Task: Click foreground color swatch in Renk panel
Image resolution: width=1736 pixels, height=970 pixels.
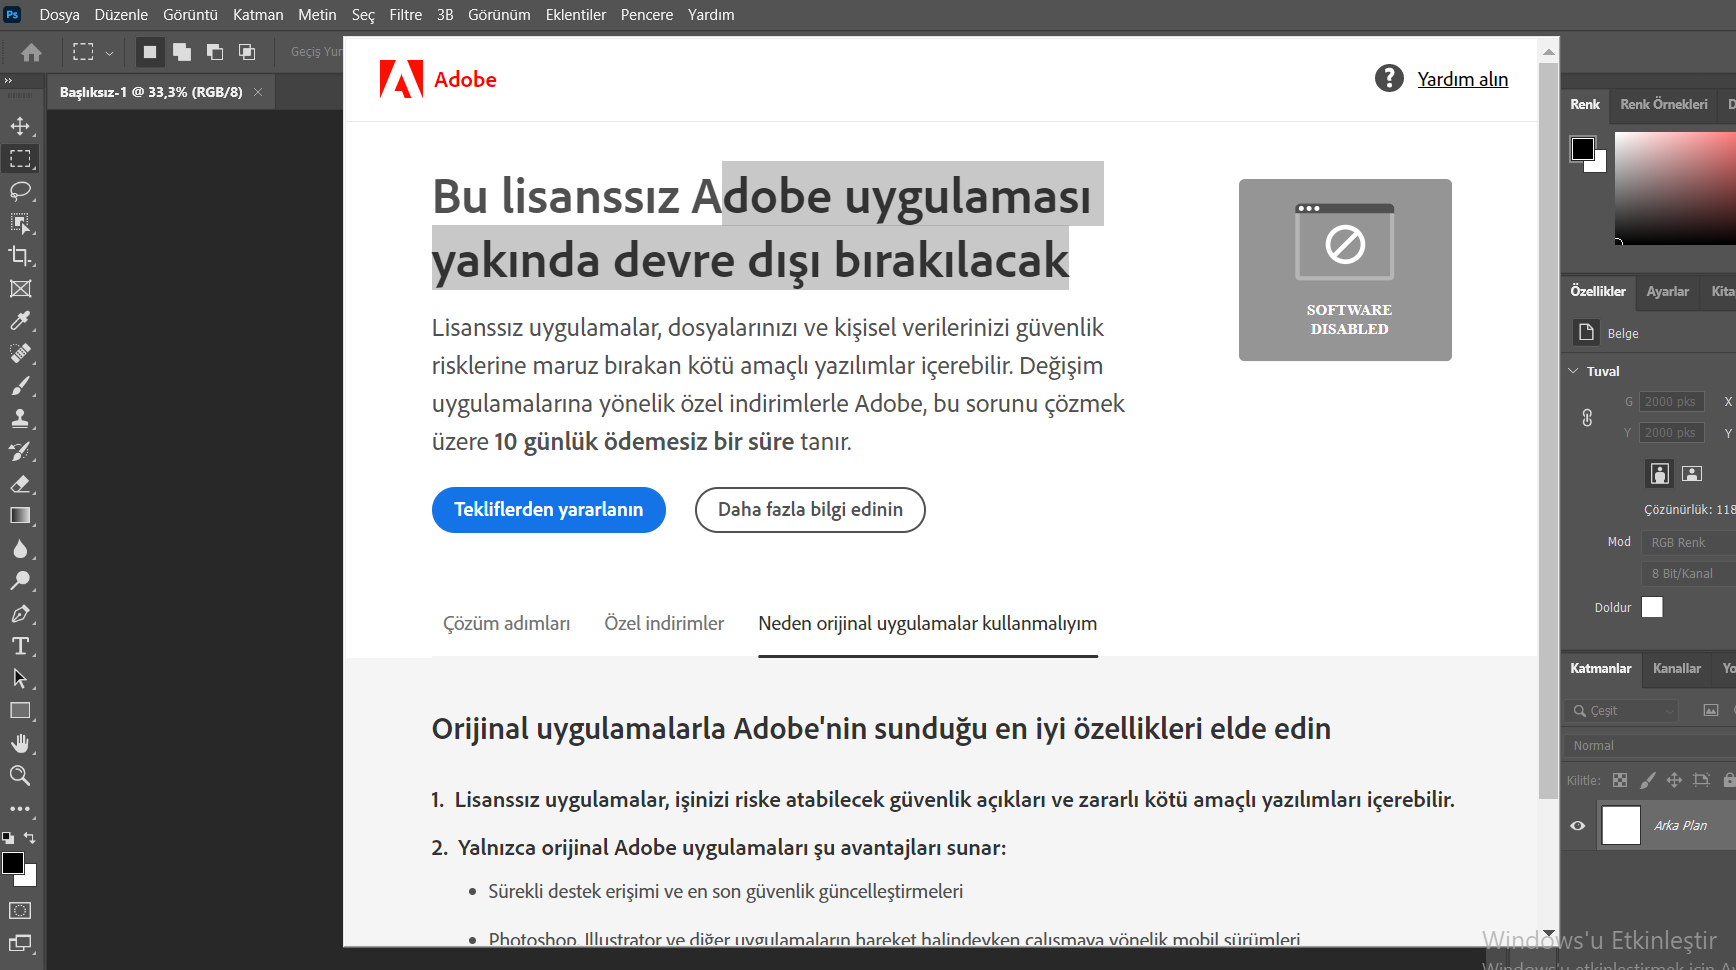Action: [x=1582, y=149]
